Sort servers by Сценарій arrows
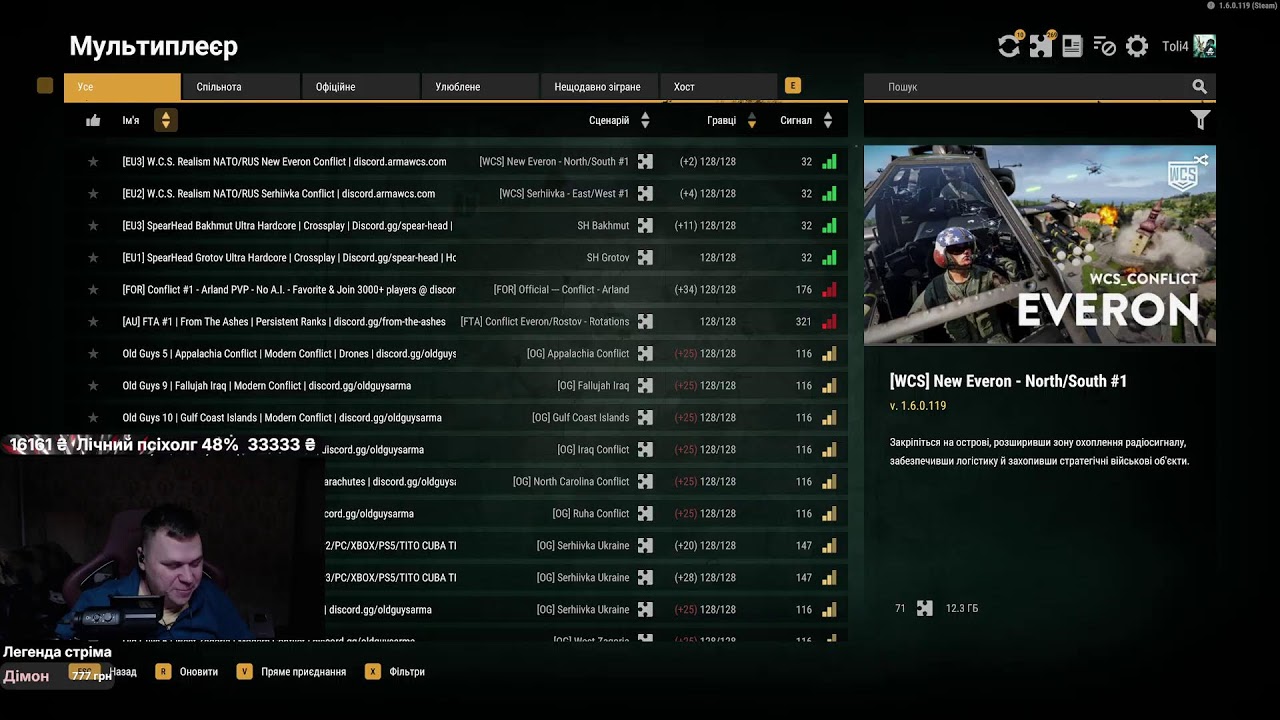The height and width of the screenshot is (720, 1280). (645, 120)
